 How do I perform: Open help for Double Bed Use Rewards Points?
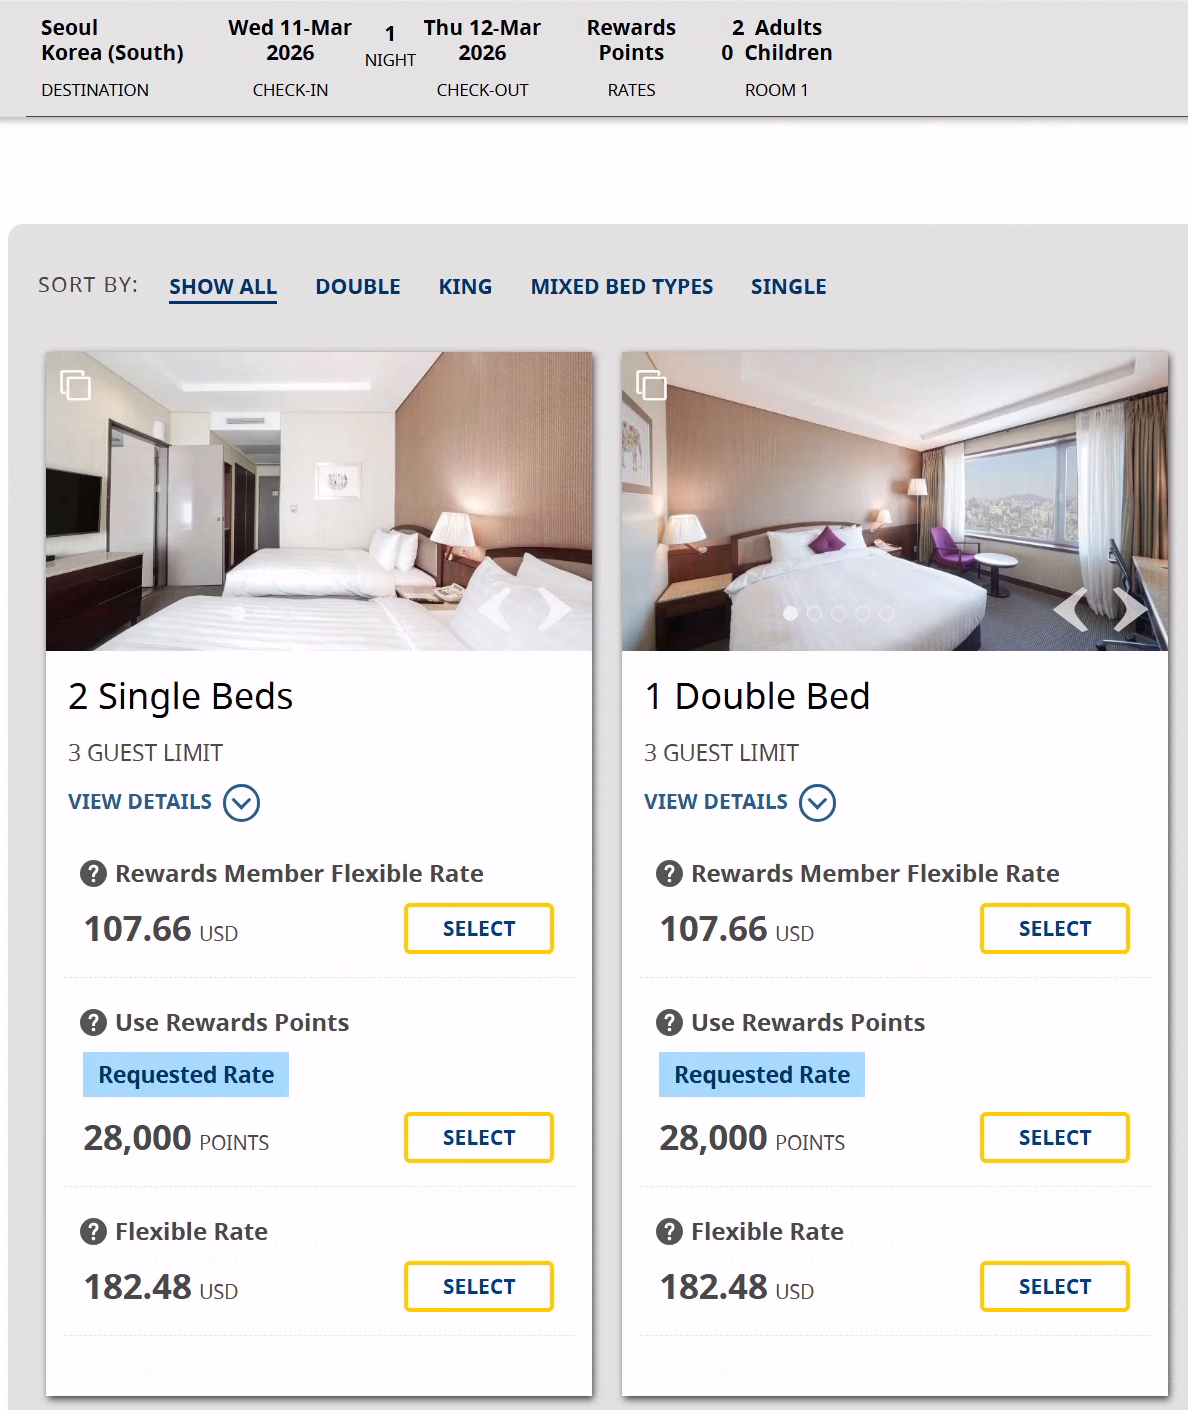(x=669, y=1023)
